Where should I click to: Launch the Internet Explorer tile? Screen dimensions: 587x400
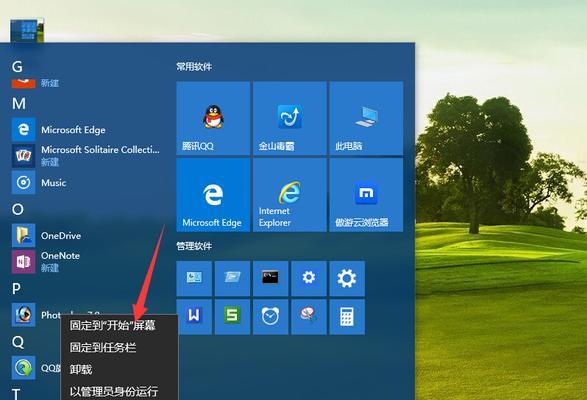pos(289,195)
